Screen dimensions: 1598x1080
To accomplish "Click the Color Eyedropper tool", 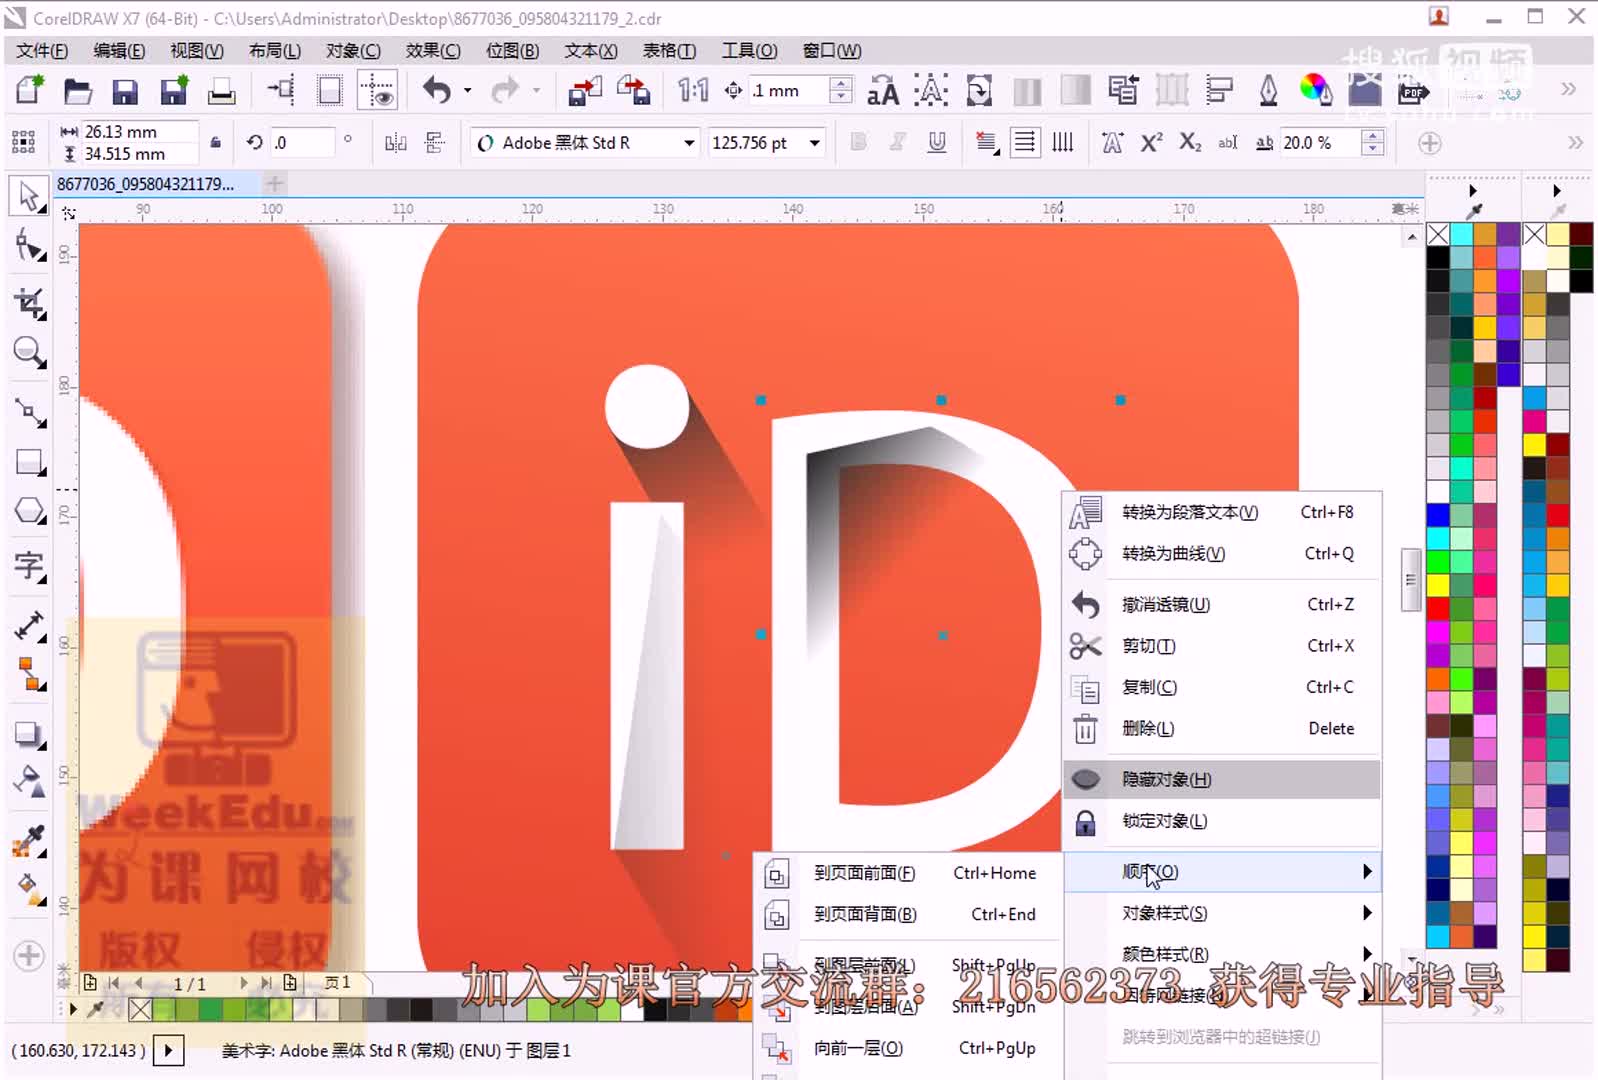I will (29, 841).
